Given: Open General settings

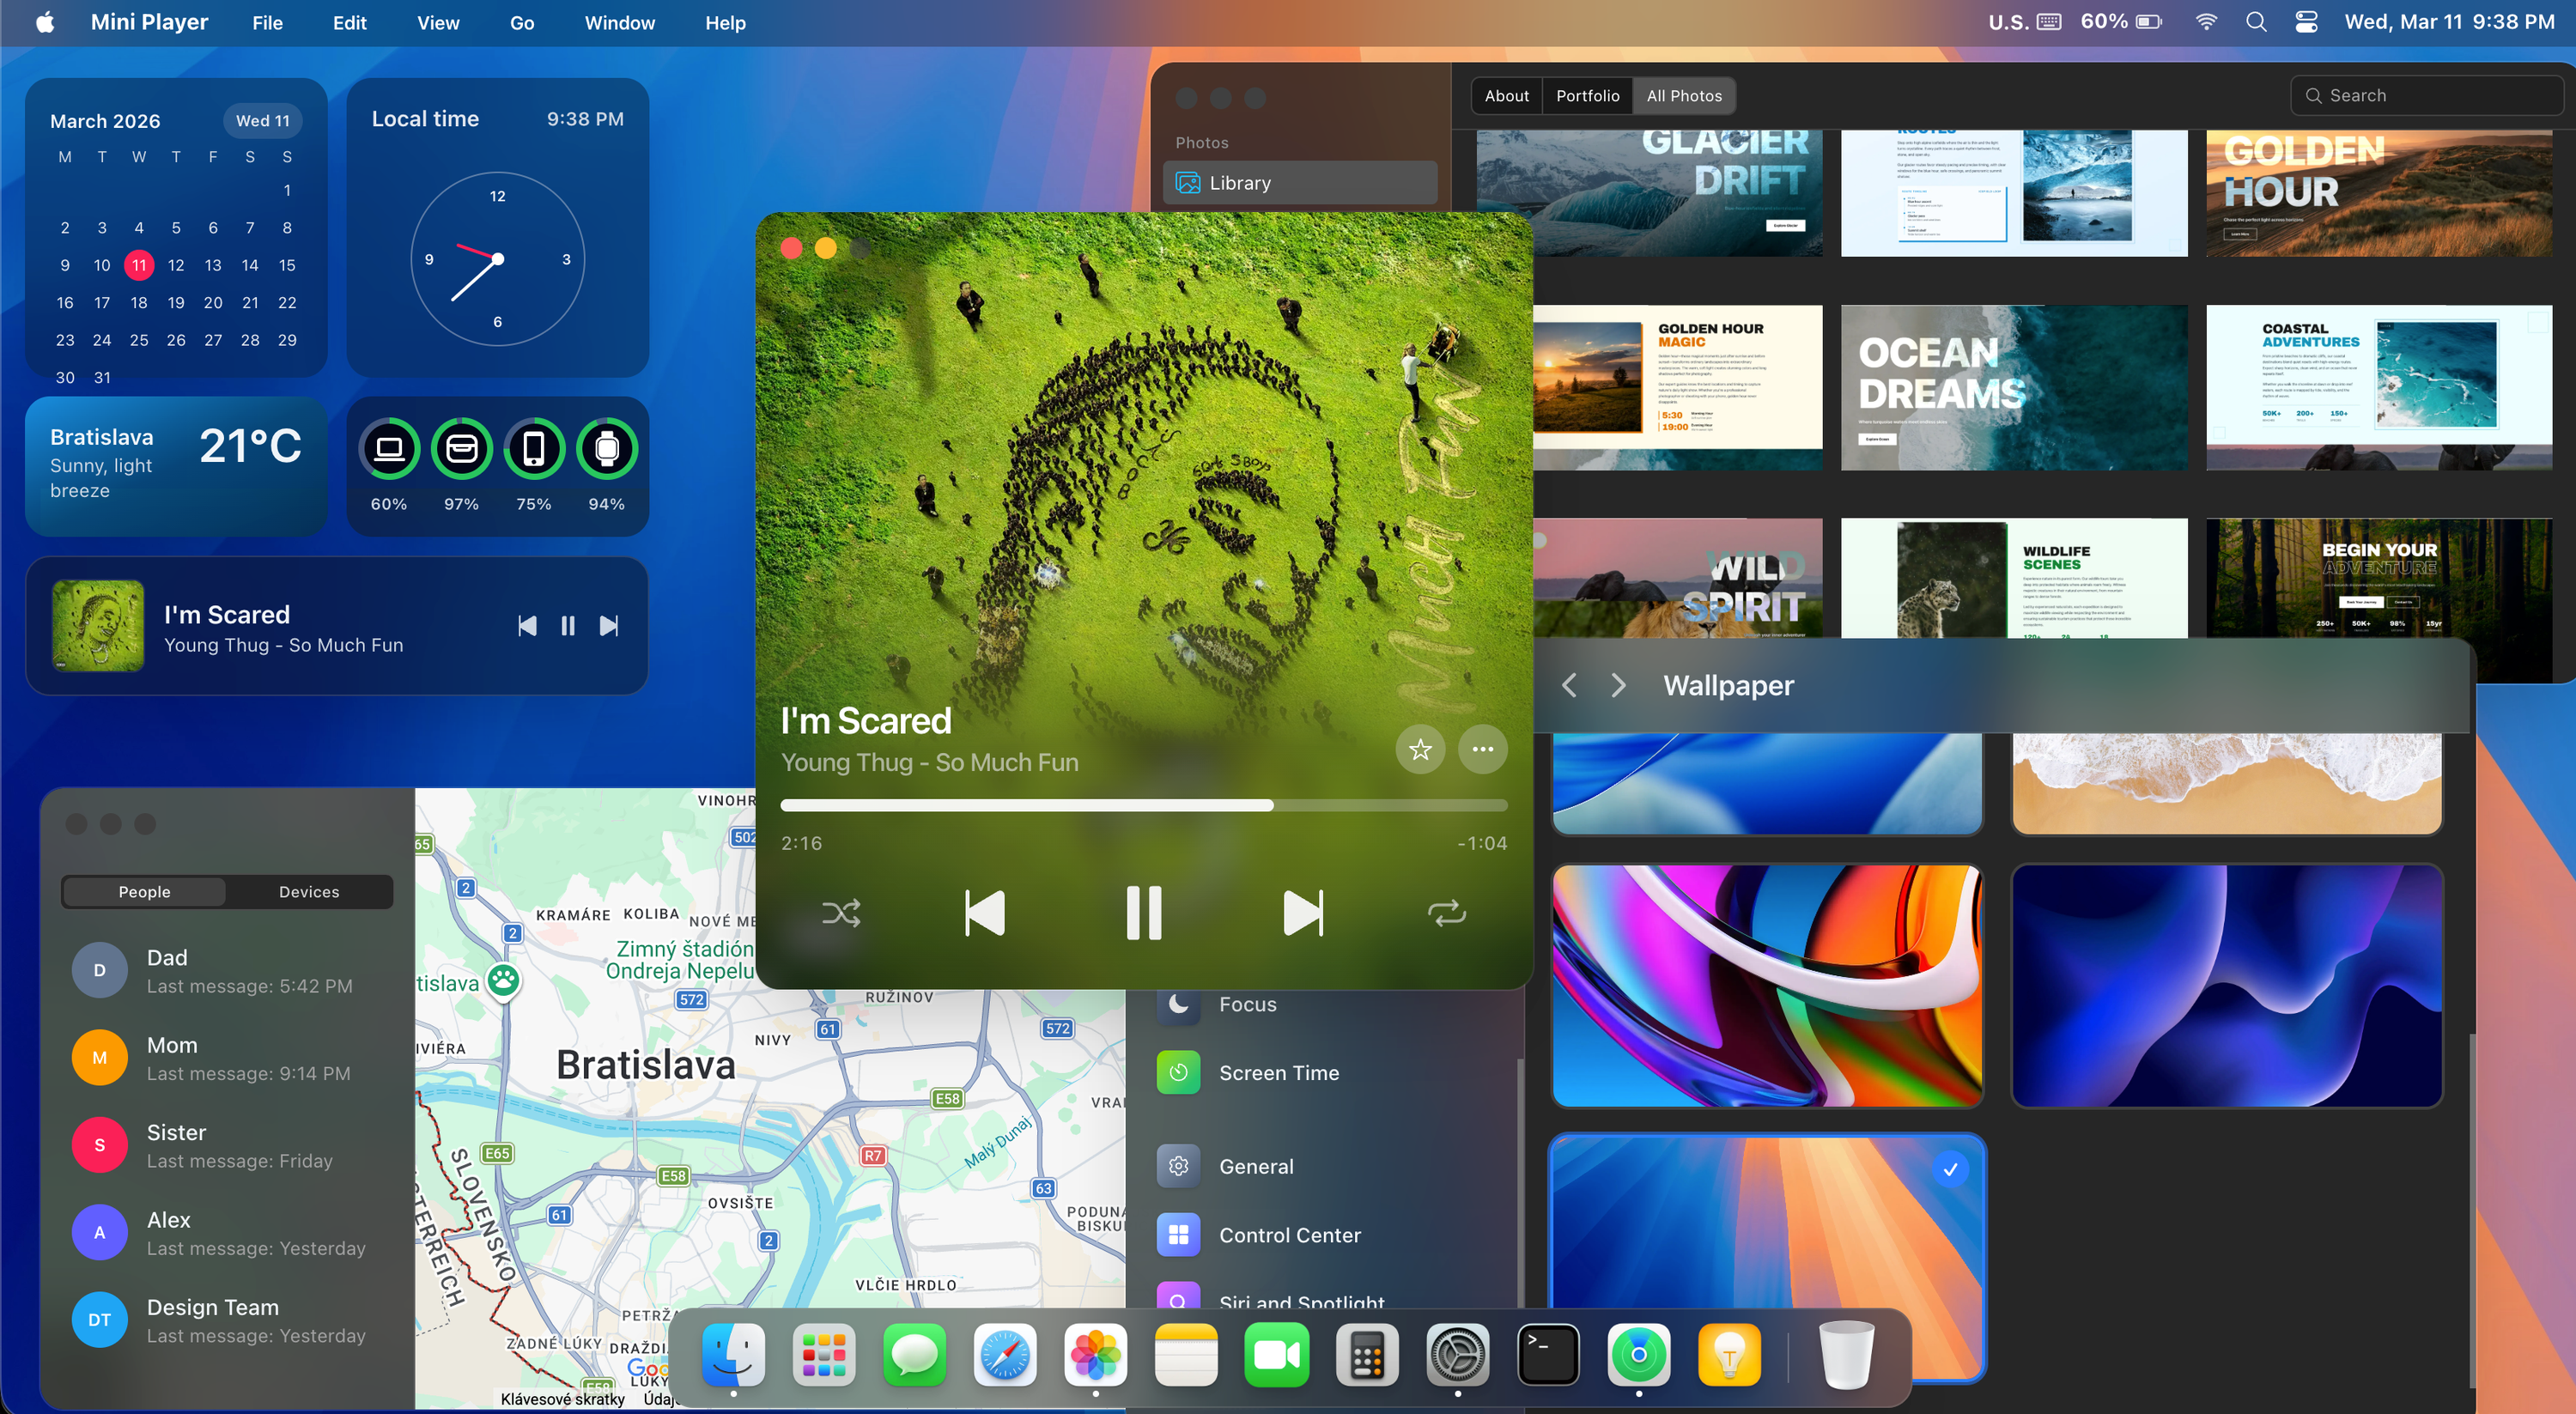Looking at the screenshot, I should [1325, 1167].
